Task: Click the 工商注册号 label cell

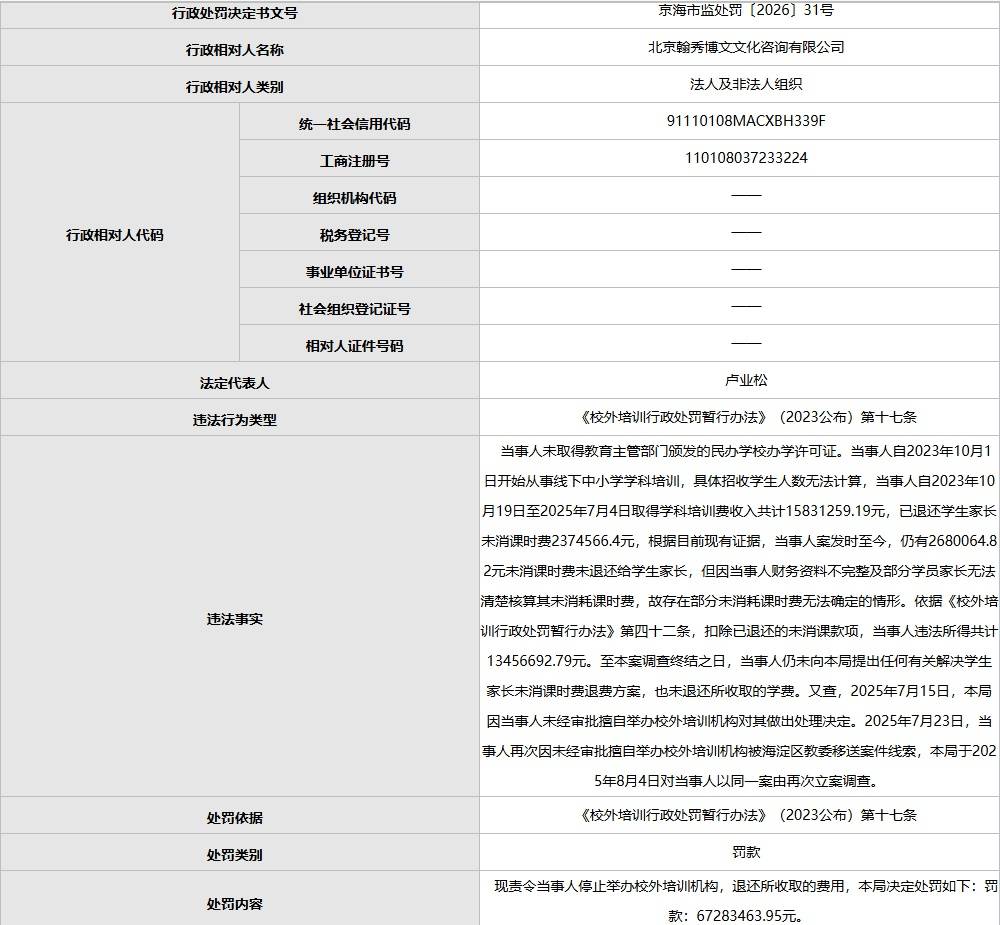Action: (x=354, y=161)
